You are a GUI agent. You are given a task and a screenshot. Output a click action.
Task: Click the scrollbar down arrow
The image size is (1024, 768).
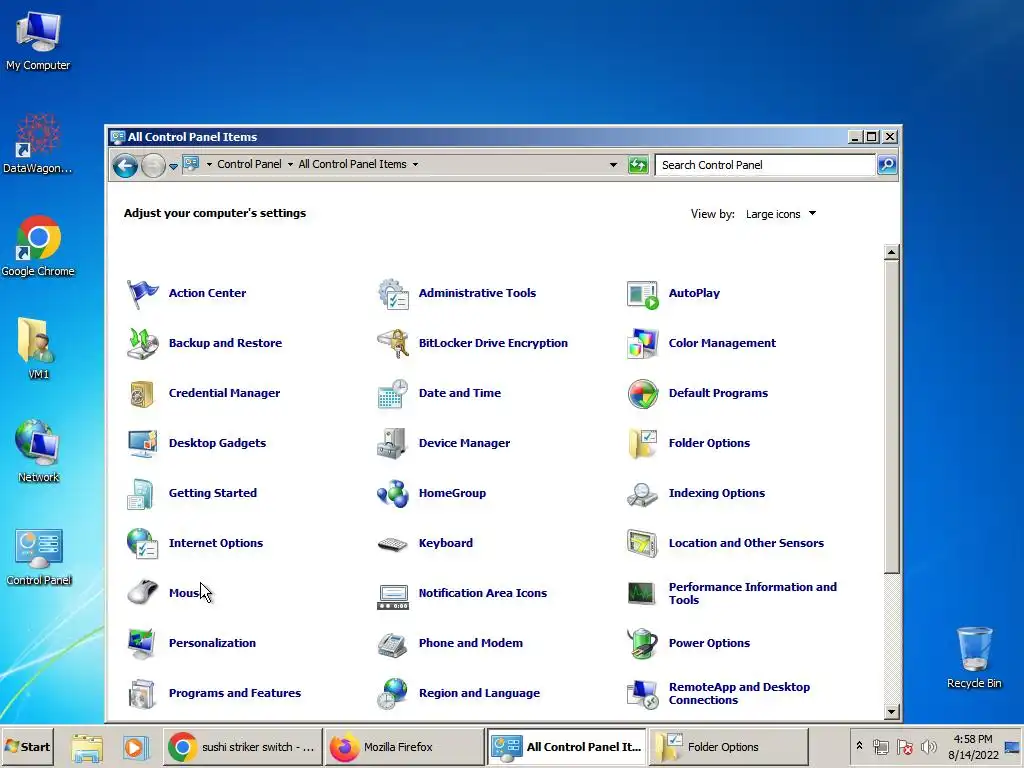(891, 712)
